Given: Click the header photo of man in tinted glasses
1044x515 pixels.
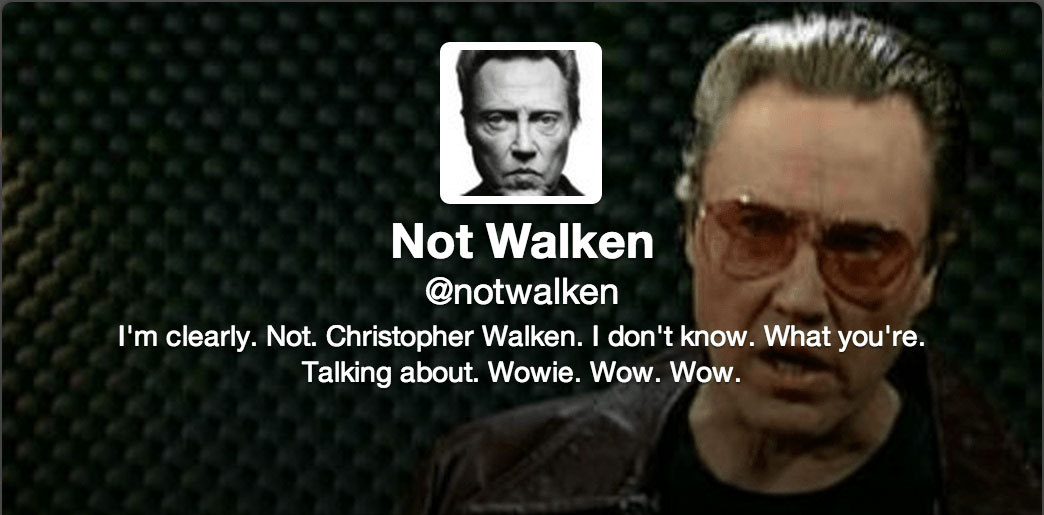Looking at the screenshot, I should (x=766, y=266).
